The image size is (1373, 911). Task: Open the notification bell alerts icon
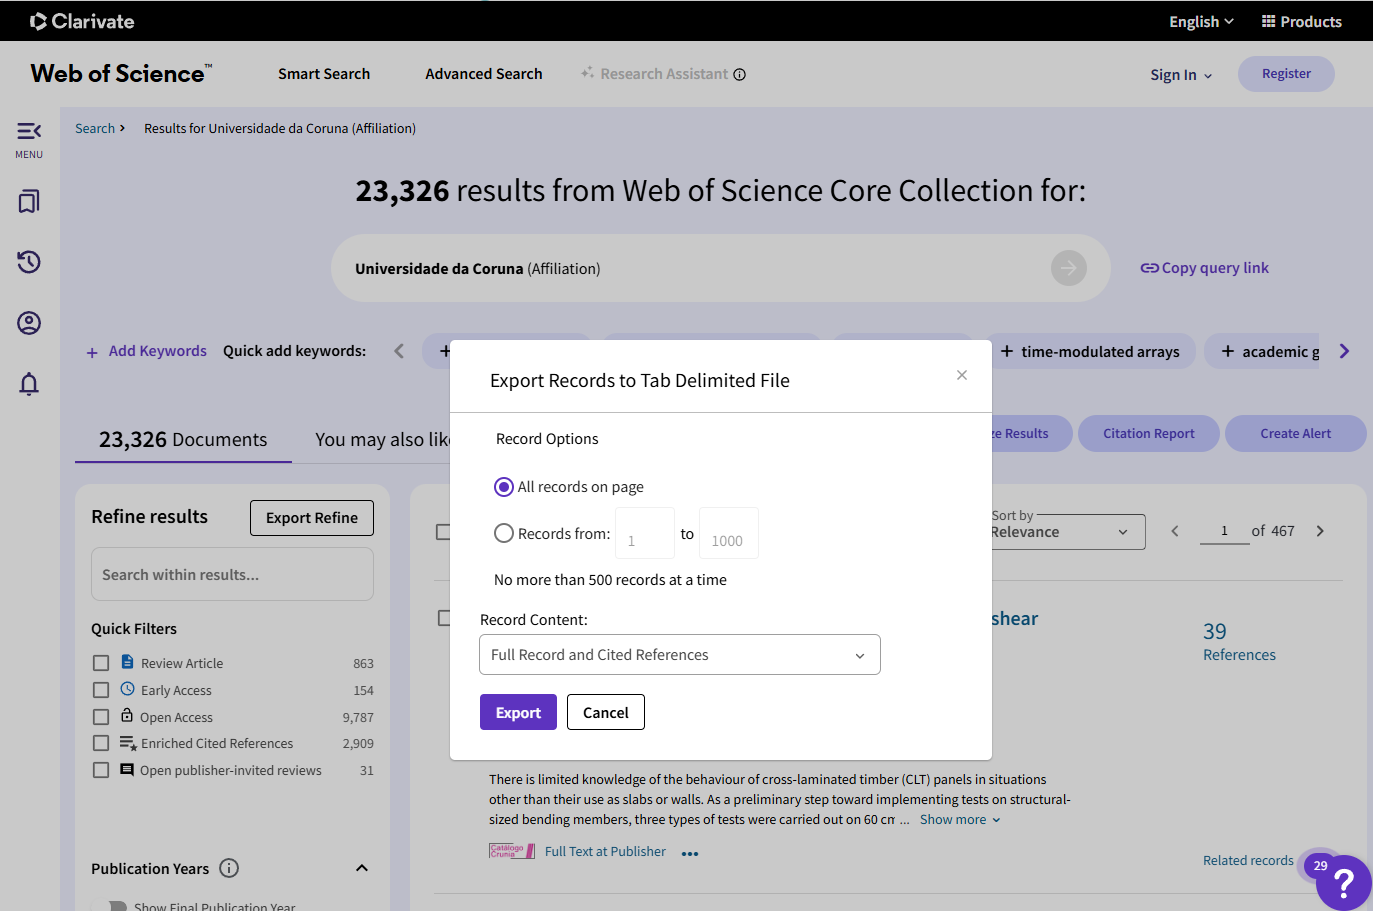tap(29, 384)
